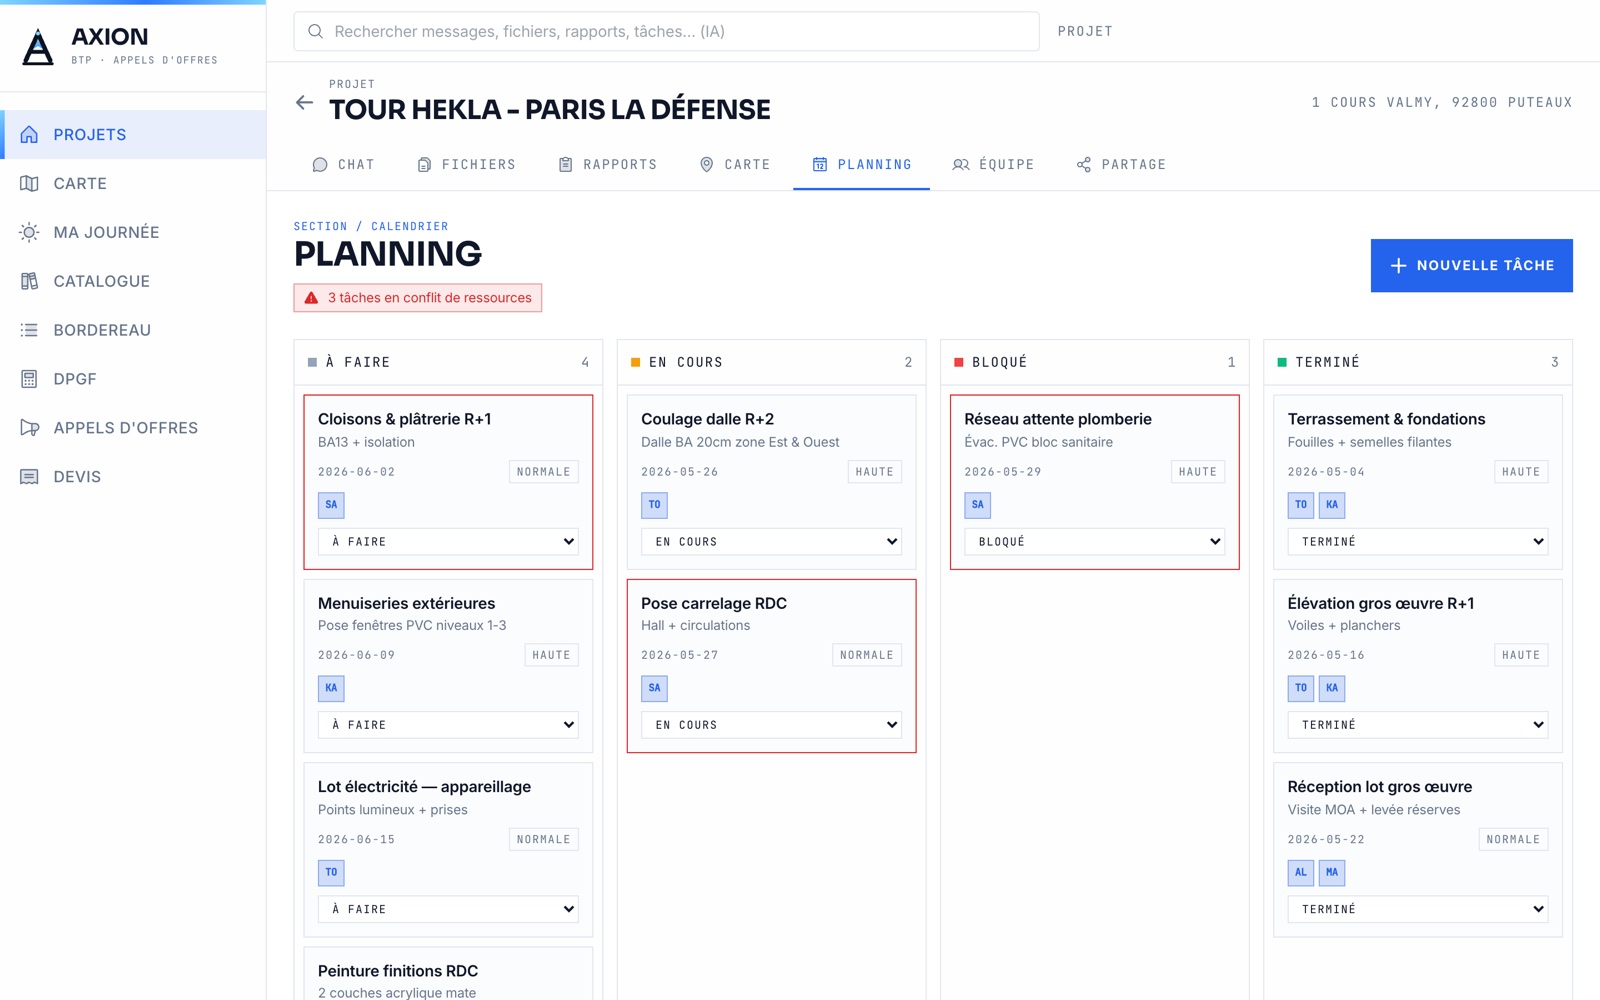Viewport: 1600px width, 1000px height.
Task: Open status dropdown of Lot électricité card
Action: pos(448,909)
